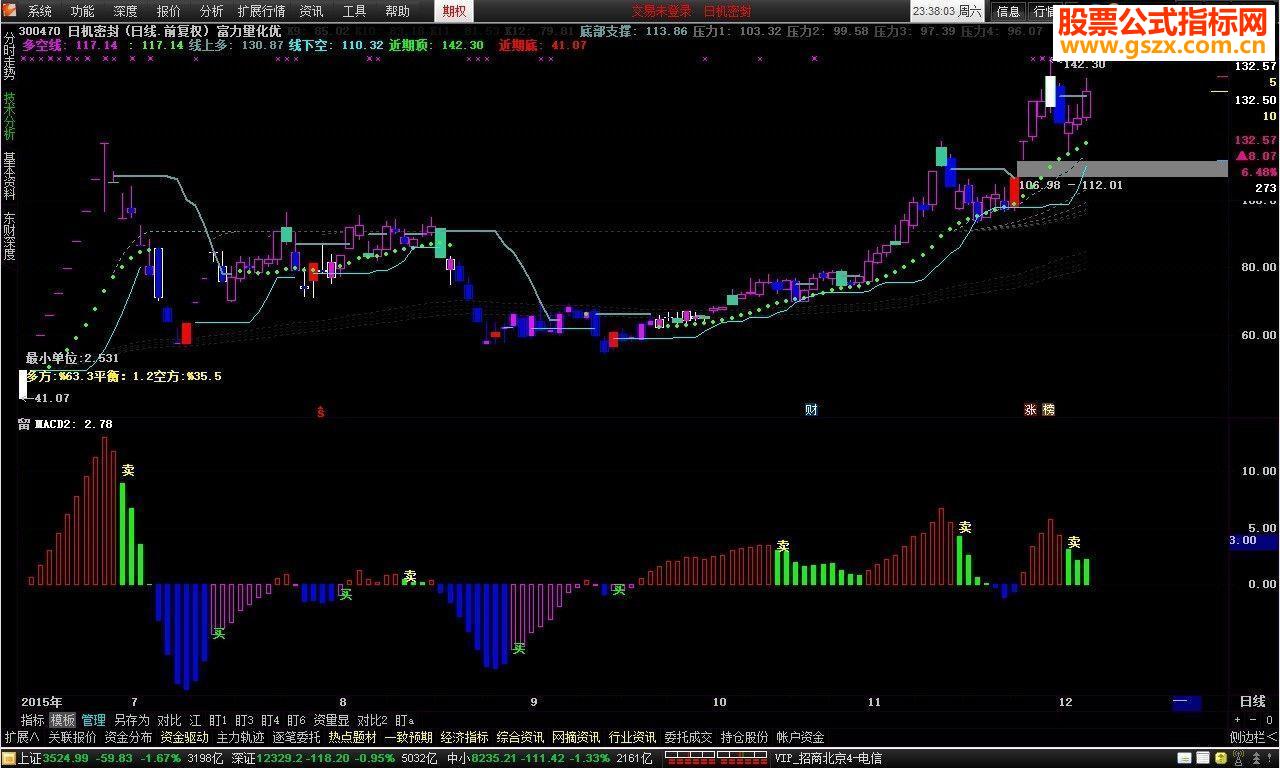Open the 资金驱动 tab

point(184,737)
